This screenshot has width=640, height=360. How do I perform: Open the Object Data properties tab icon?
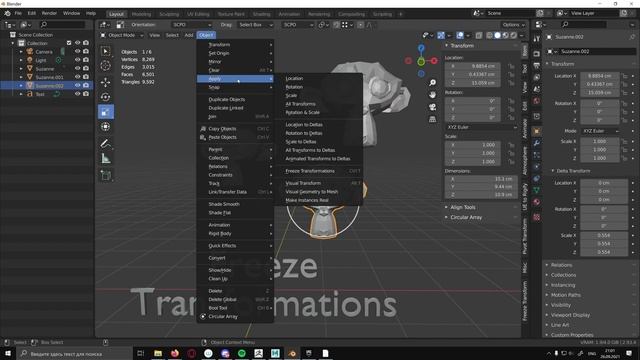coord(537,190)
